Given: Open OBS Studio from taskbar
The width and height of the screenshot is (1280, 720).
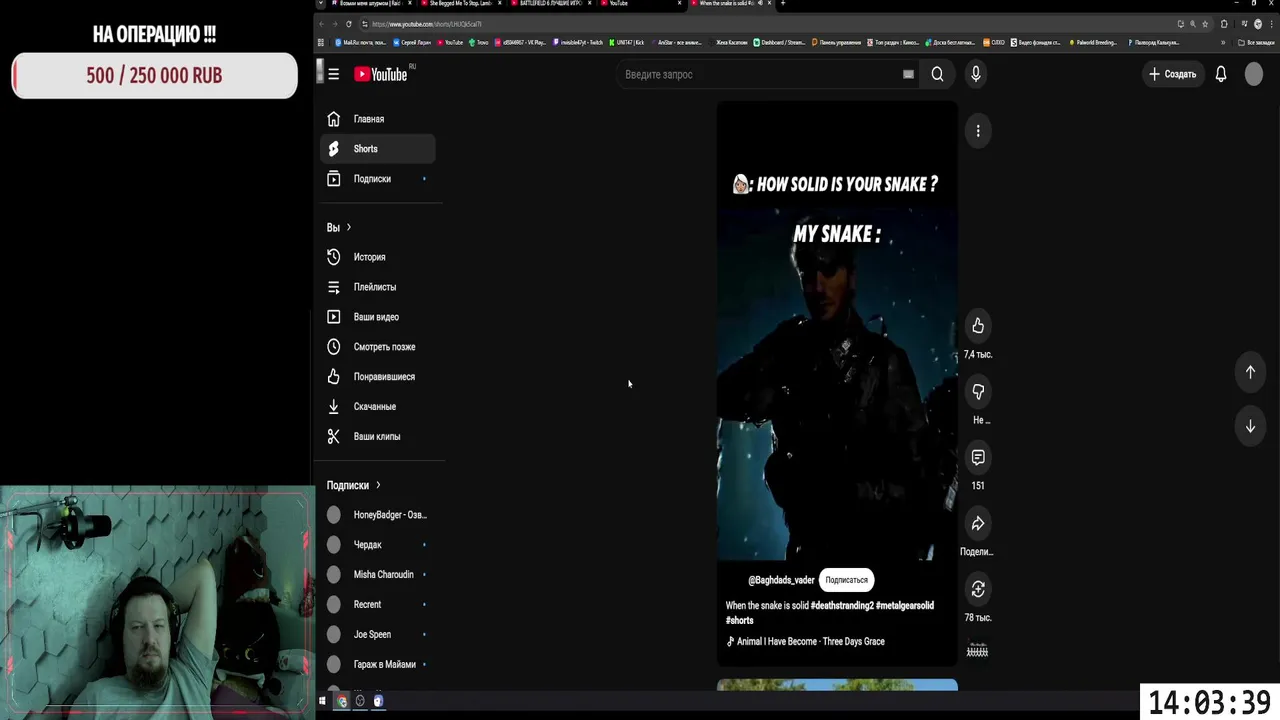Looking at the screenshot, I should [x=360, y=701].
